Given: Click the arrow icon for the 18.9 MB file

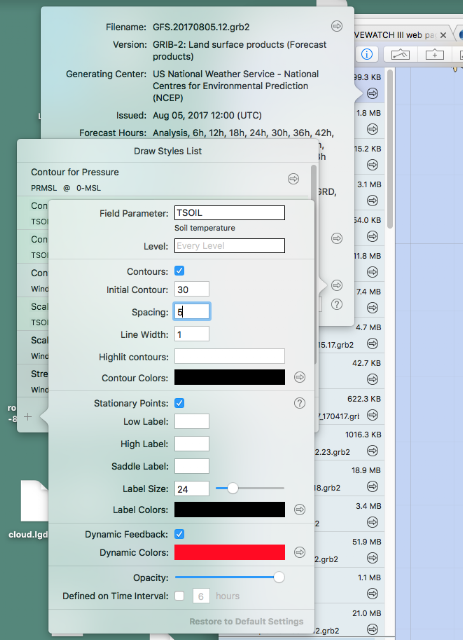Looking at the screenshot, I should click(x=372, y=487).
